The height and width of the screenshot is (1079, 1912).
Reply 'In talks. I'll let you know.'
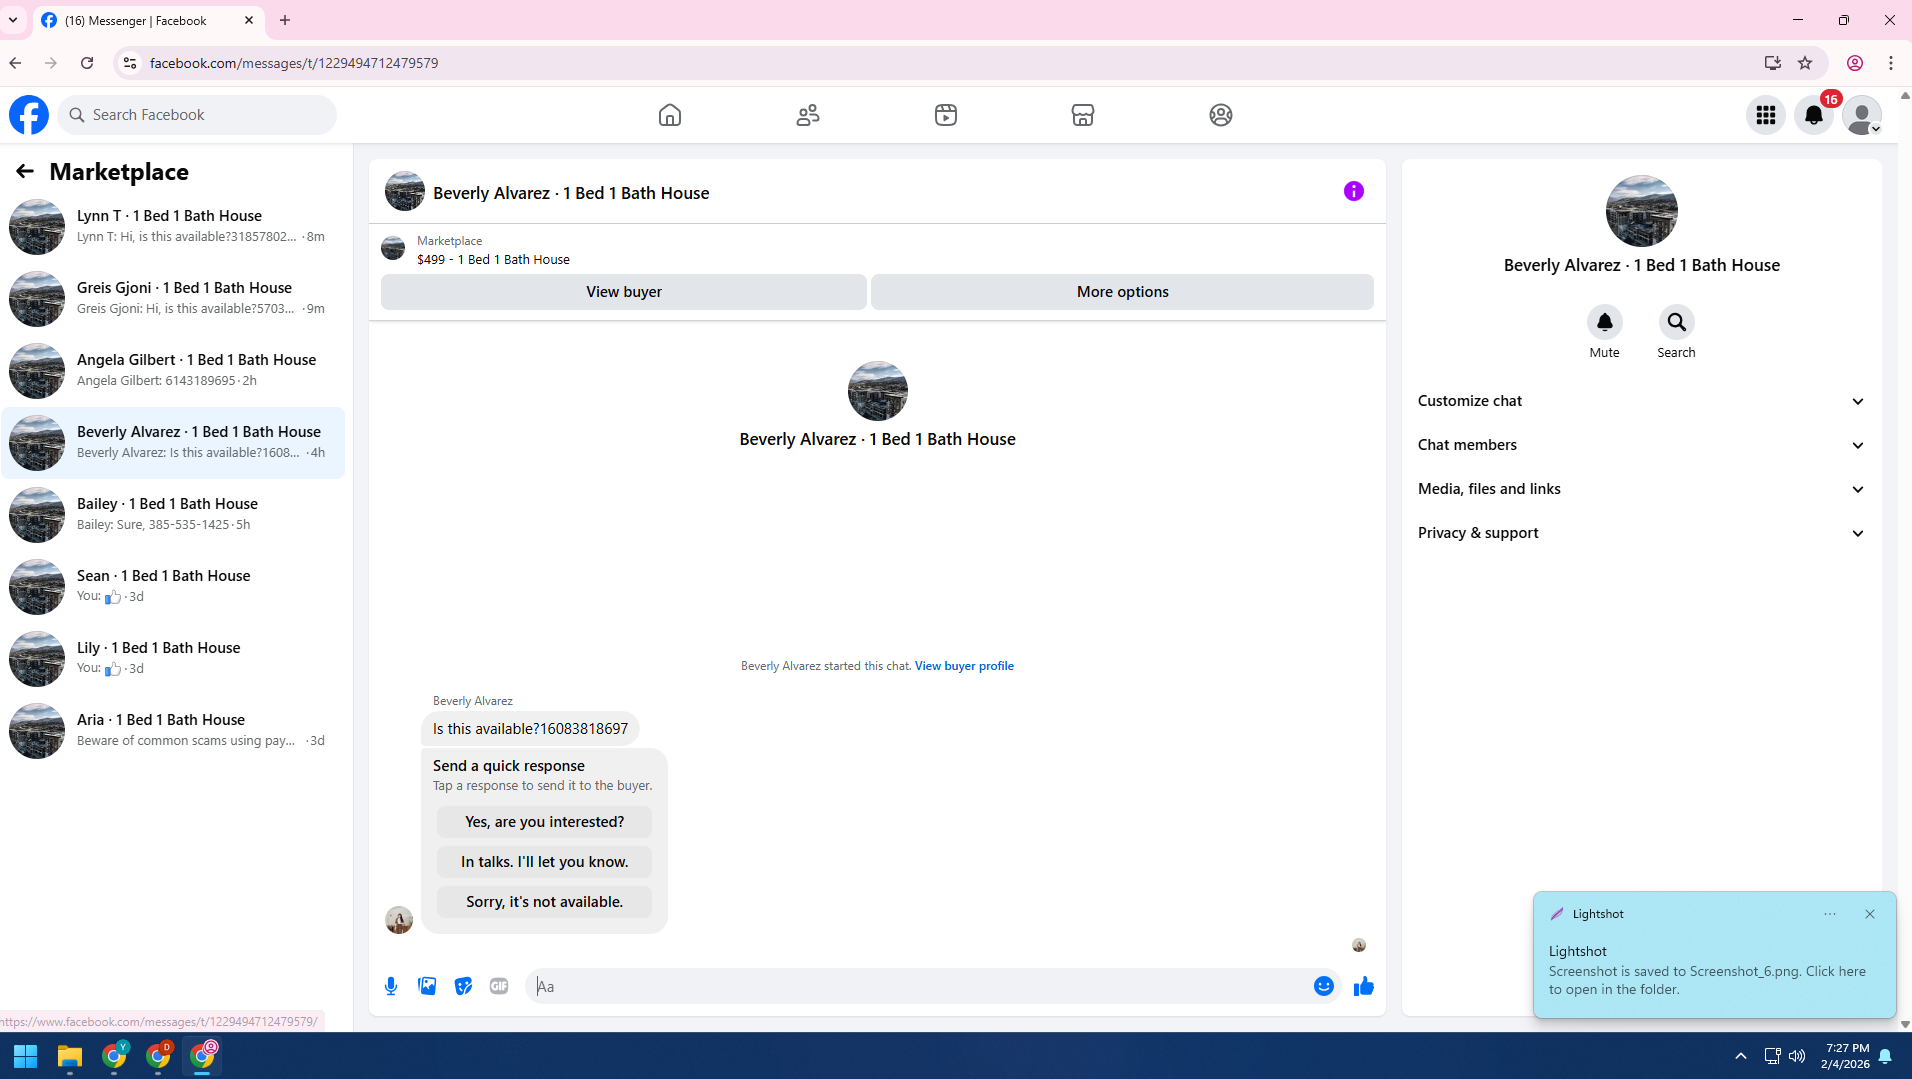[544, 862]
